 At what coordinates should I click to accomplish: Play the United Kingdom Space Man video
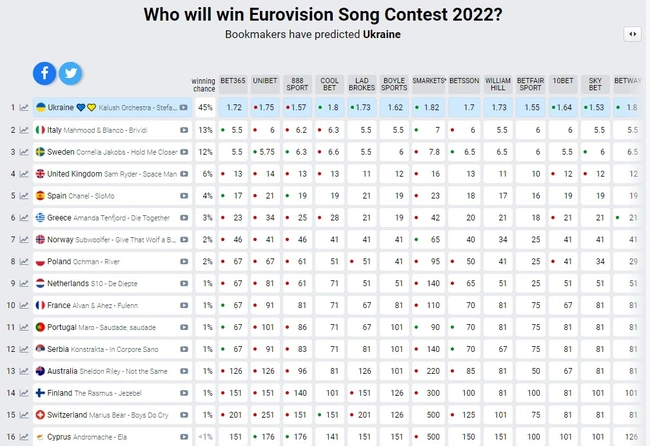point(184,173)
